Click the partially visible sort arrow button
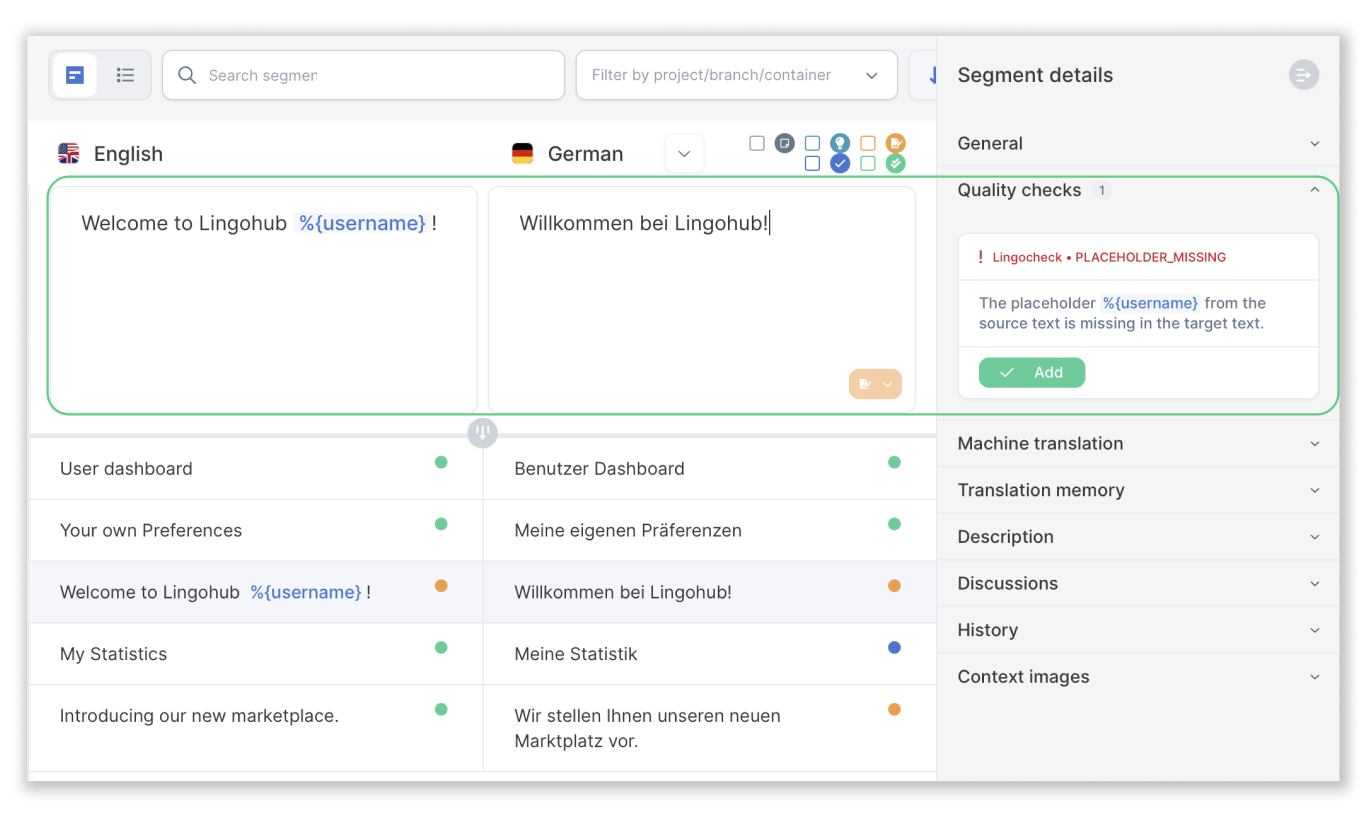Viewport: 1367px width, 815px height. [923, 75]
